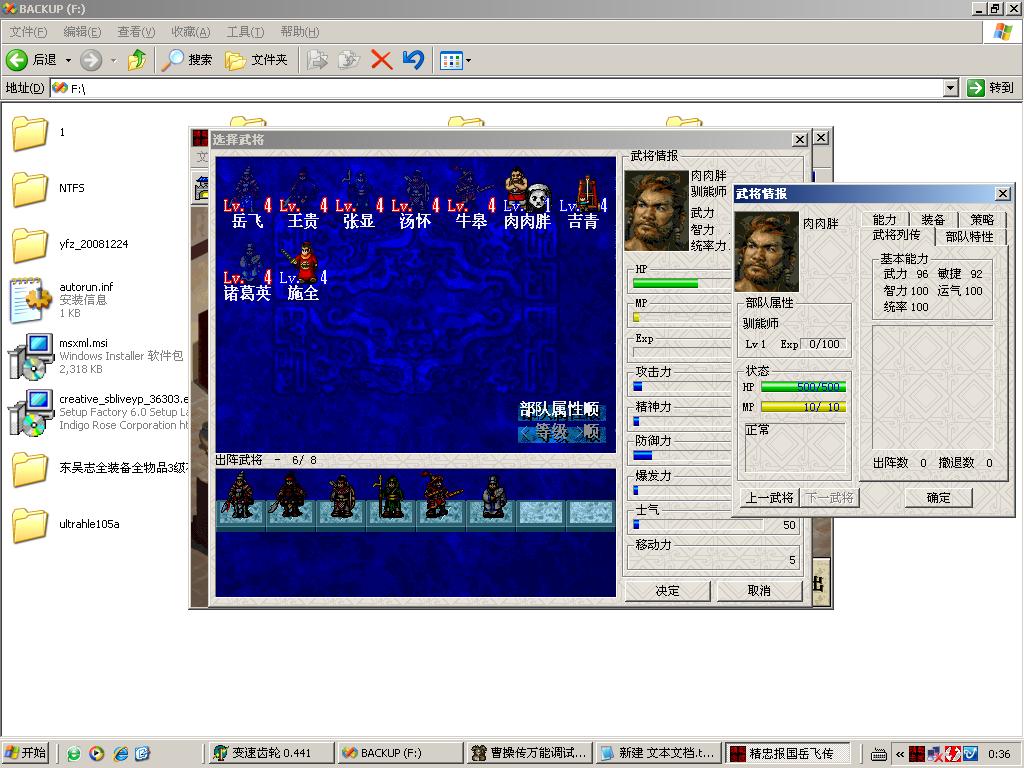Toggle the 等级顺 level sort option
Screen dimensions: 1024x768
561,433
